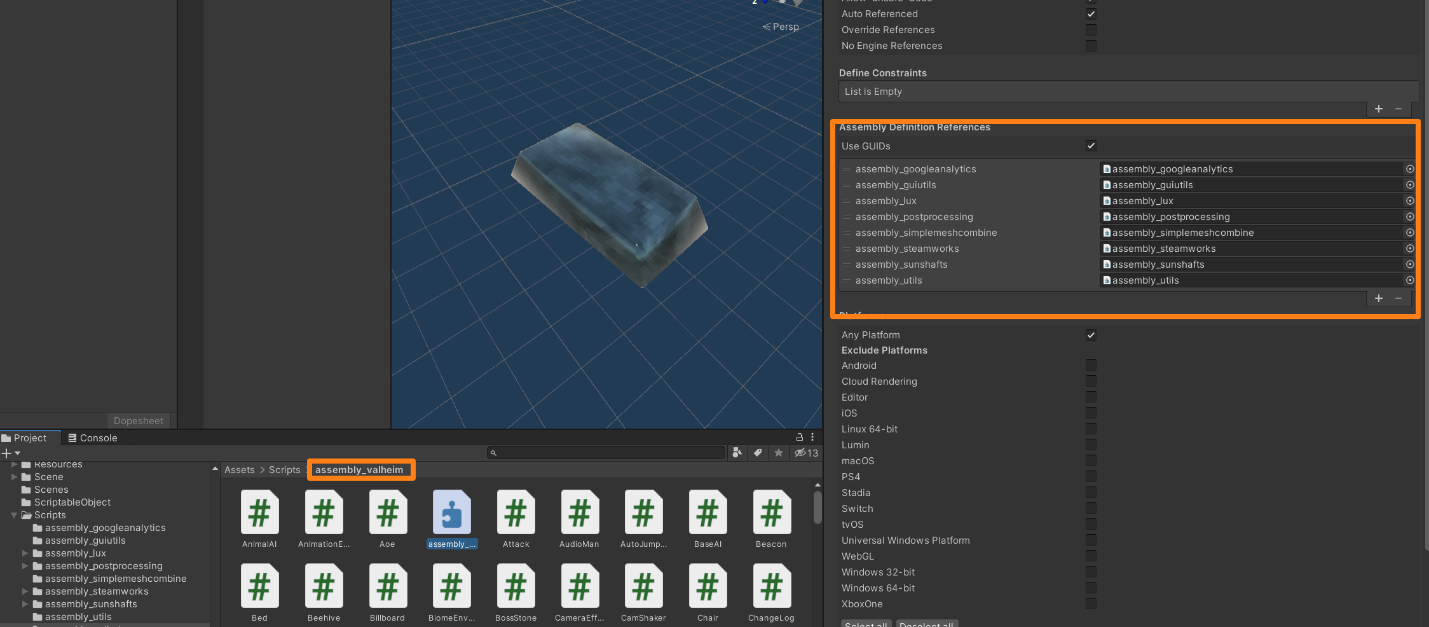Open object picker for assembly_utils reference
This screenshot has height=627, width=1429.
click(x=1410, y=281)
